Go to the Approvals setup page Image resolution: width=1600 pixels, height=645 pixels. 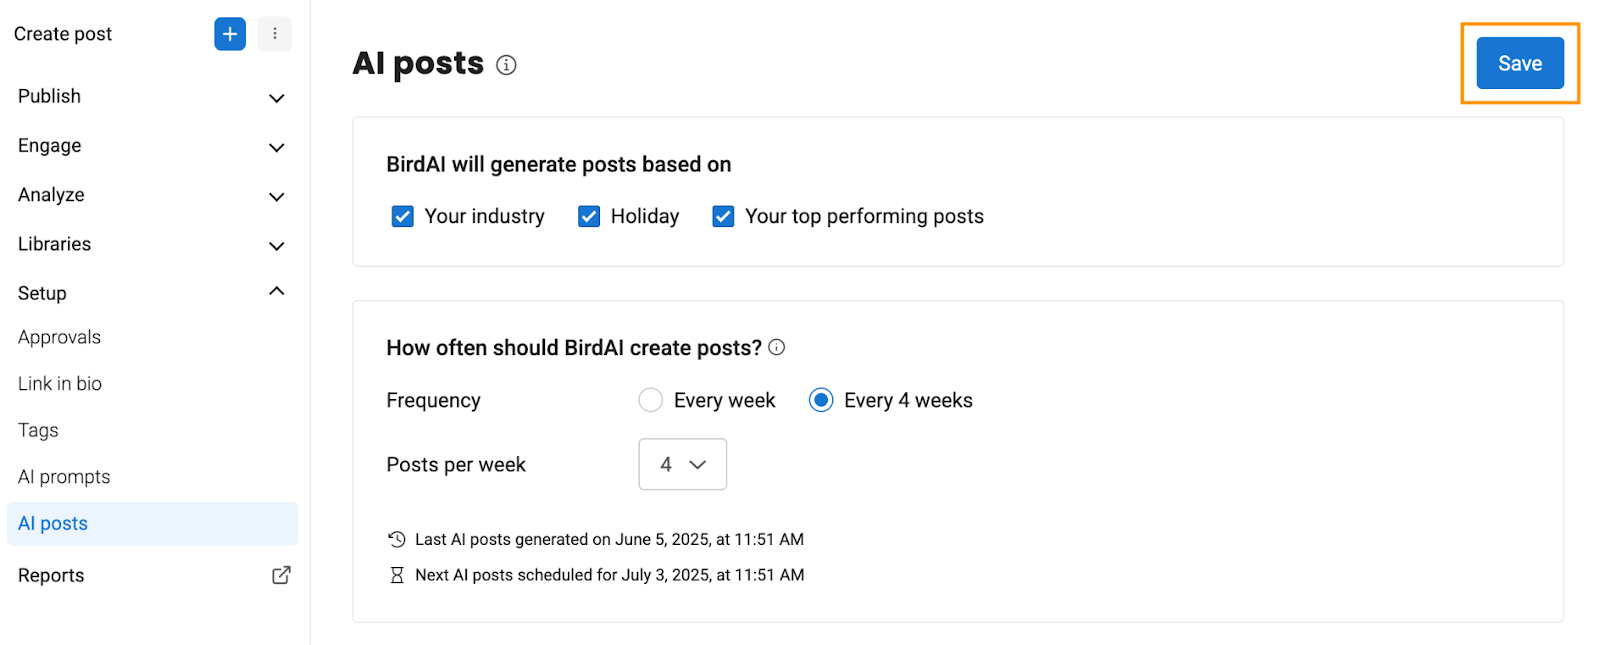[x=59, y=337]
